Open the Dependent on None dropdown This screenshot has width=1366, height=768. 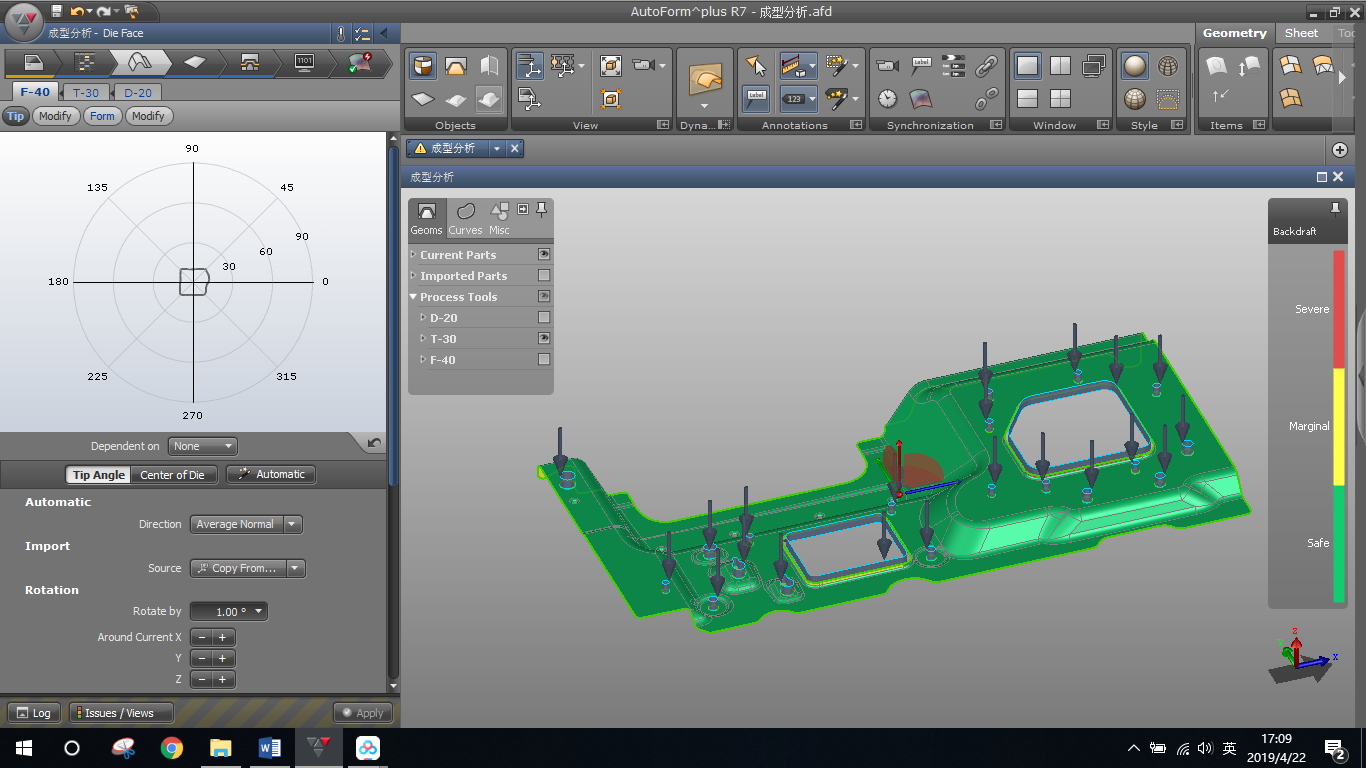coord(202,446)
